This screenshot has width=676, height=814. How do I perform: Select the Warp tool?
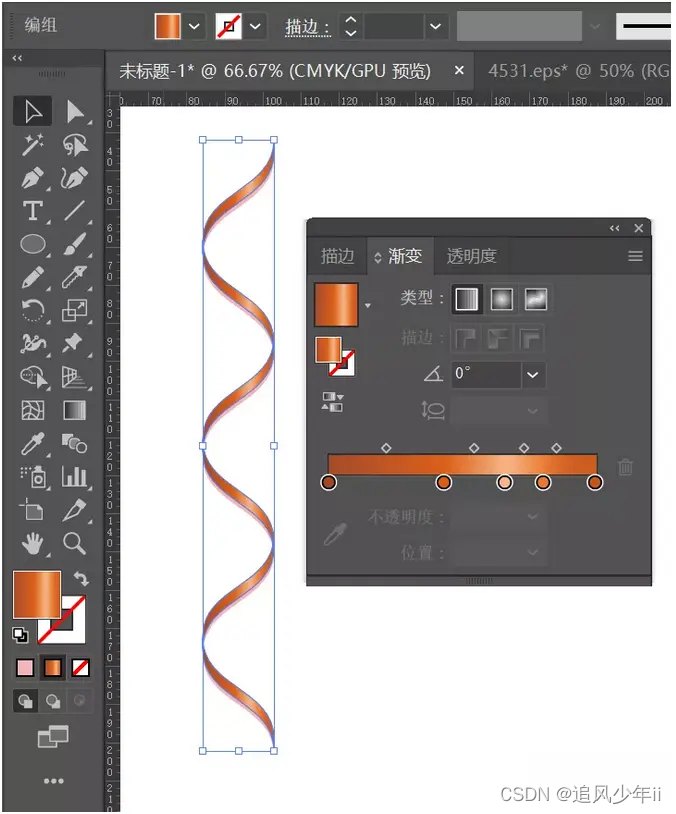(x=33, y=344)
